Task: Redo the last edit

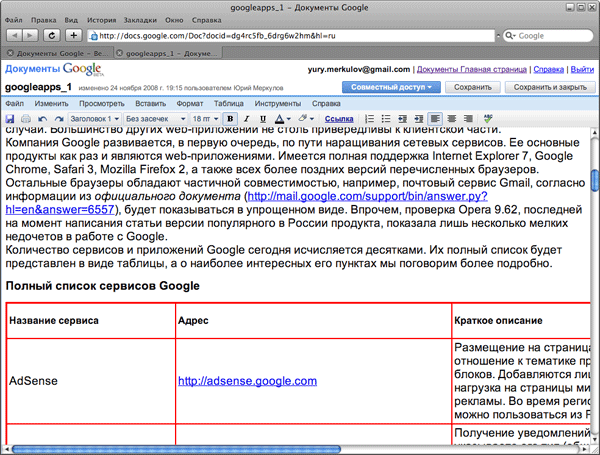Action: point(59,119)
